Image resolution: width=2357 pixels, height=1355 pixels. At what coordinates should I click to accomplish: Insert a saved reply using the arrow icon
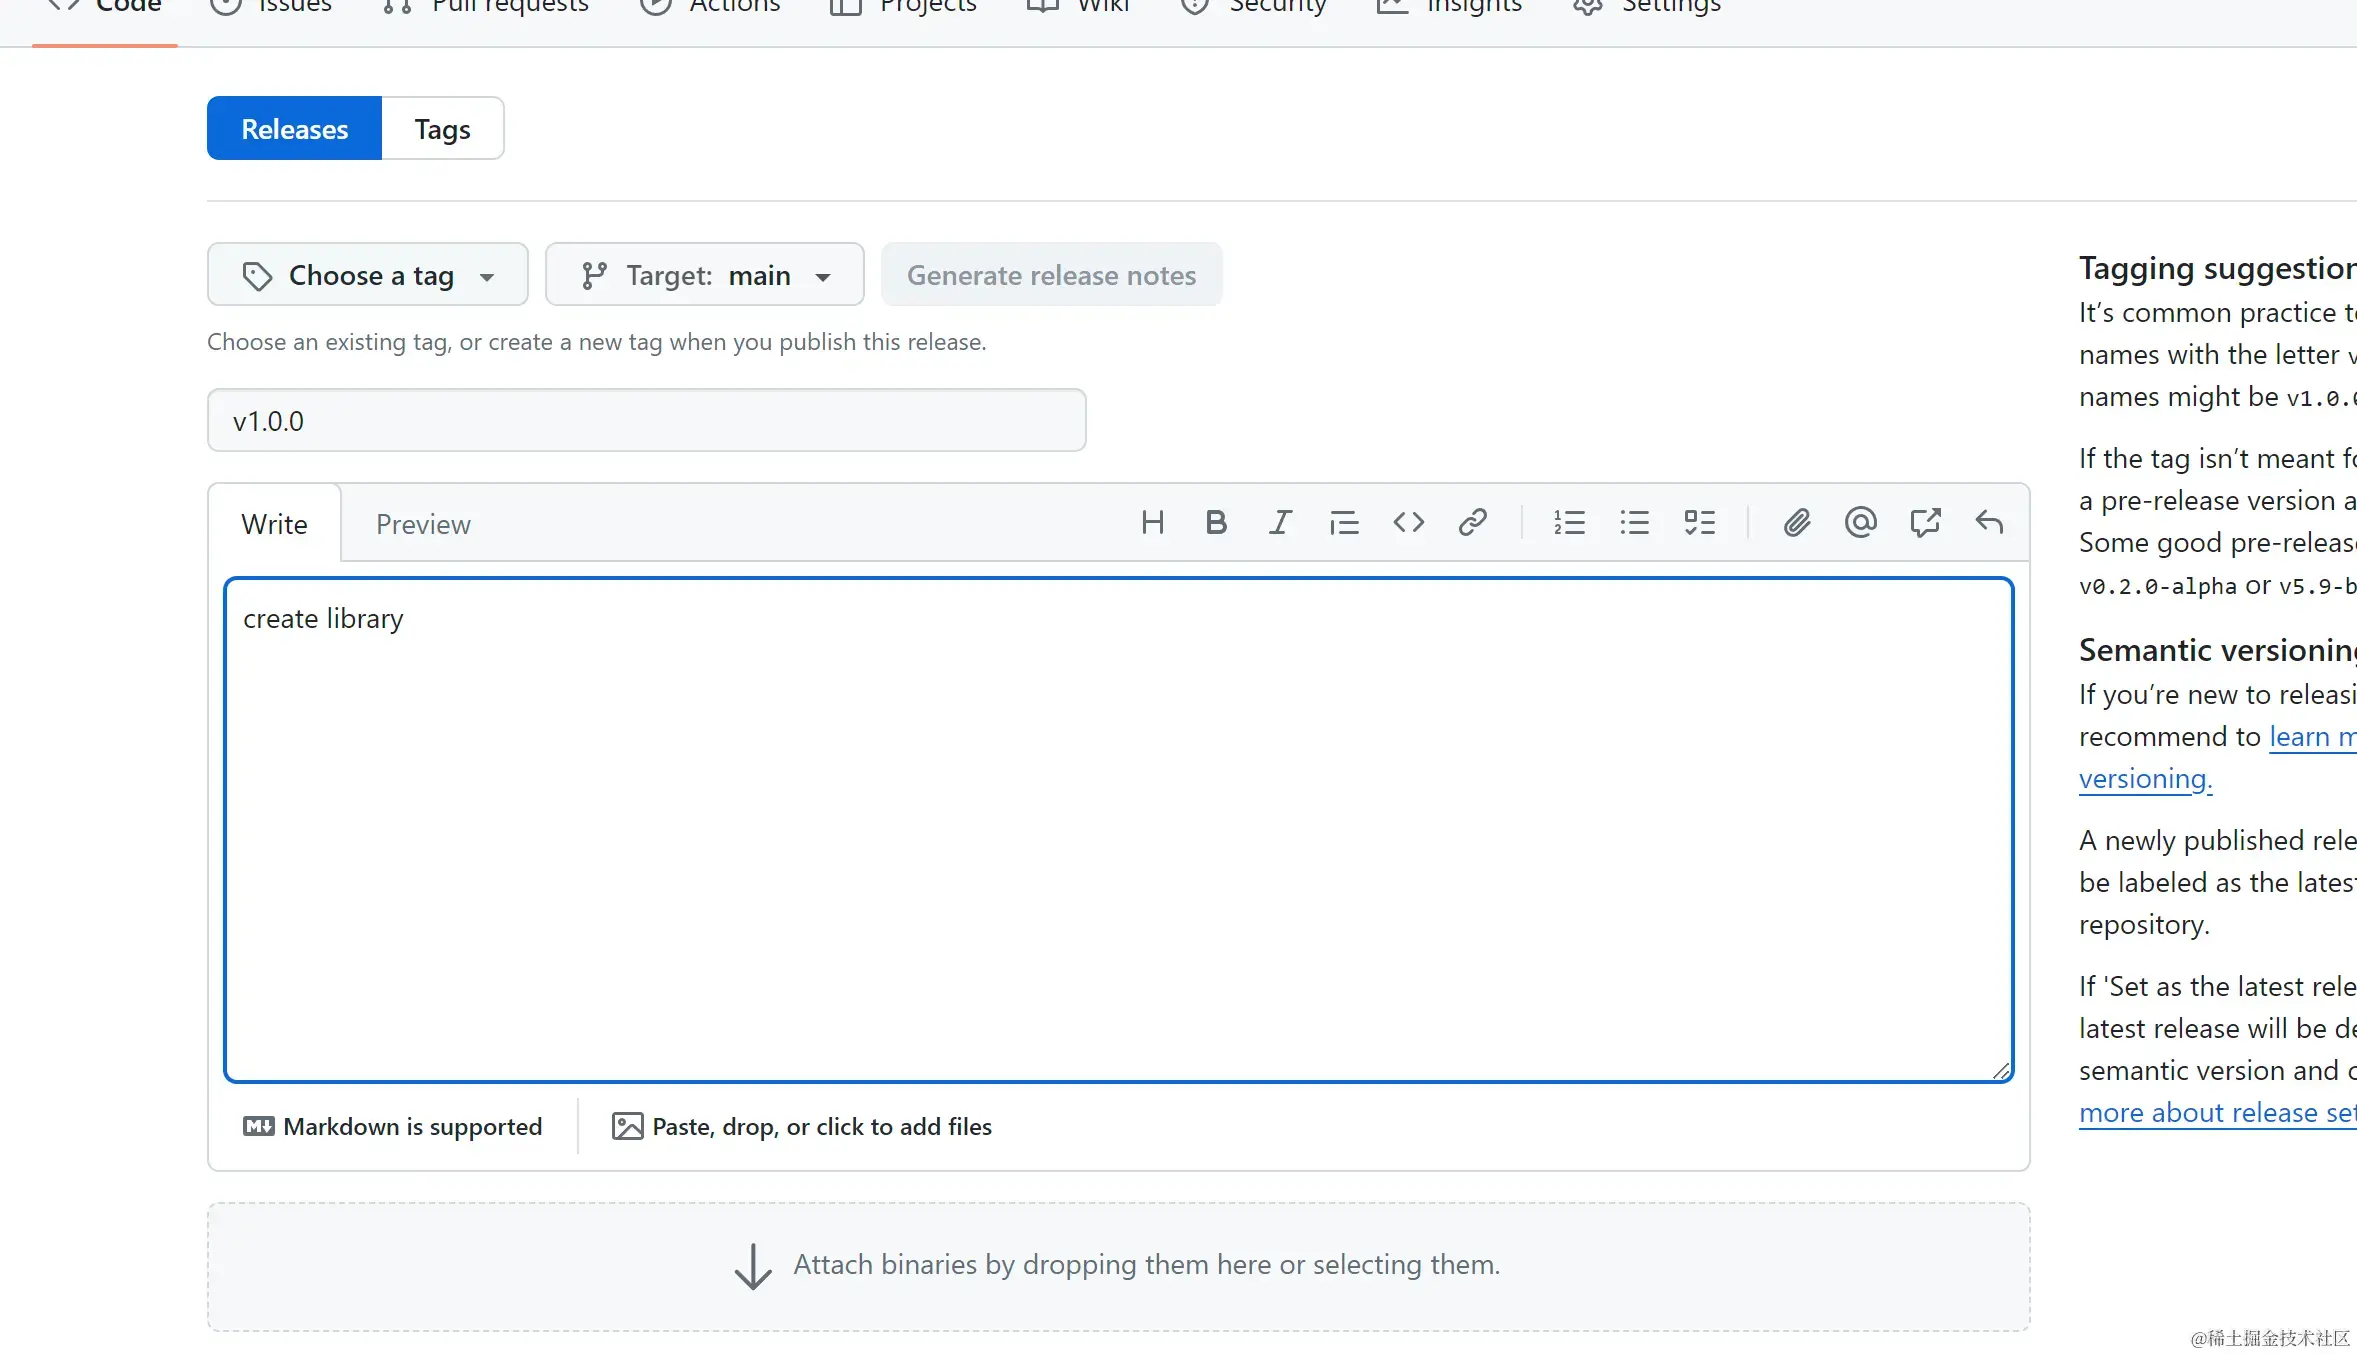pos(1989,522)
